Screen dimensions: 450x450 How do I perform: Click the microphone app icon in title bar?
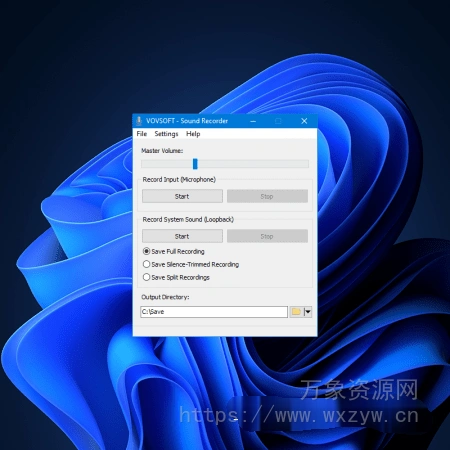click(139, 121)
